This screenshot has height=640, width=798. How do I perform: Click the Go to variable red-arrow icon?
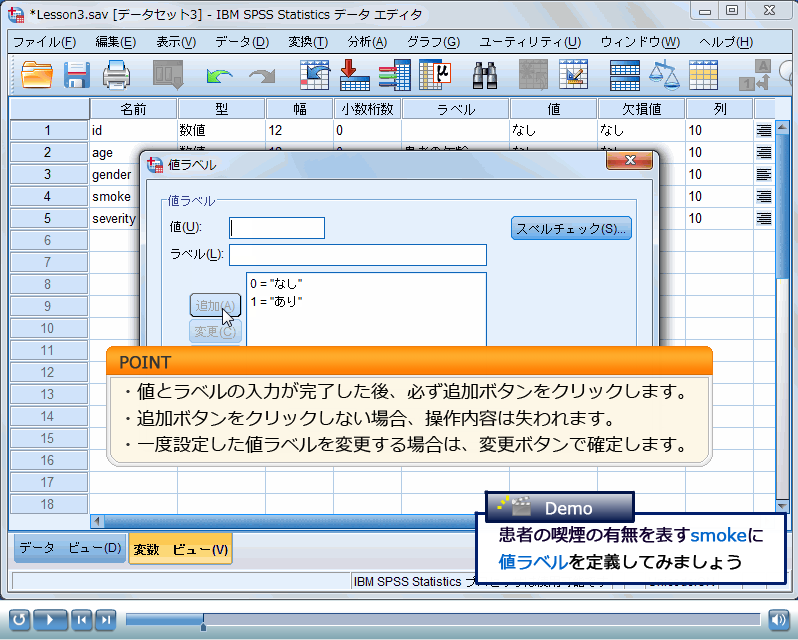coord(354,75)
